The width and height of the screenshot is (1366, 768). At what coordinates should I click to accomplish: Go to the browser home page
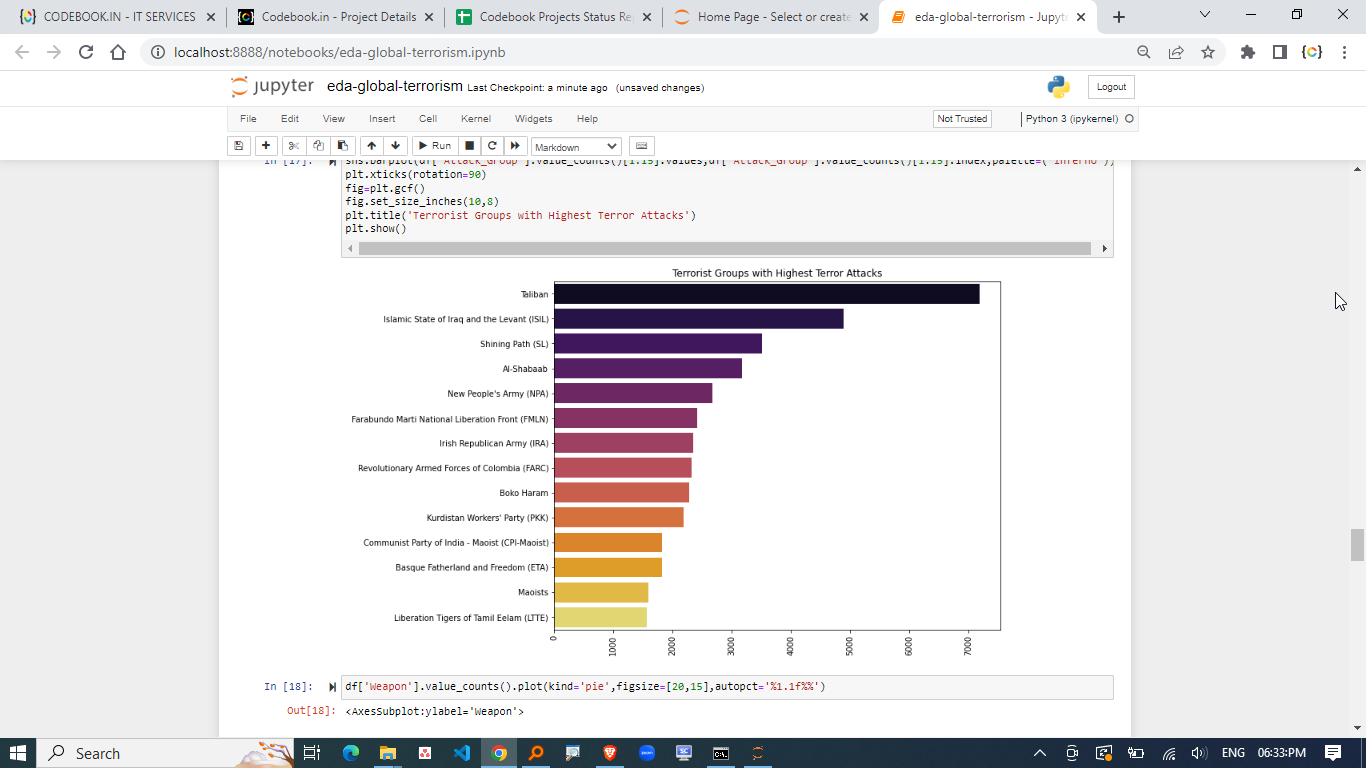[118, 52]
